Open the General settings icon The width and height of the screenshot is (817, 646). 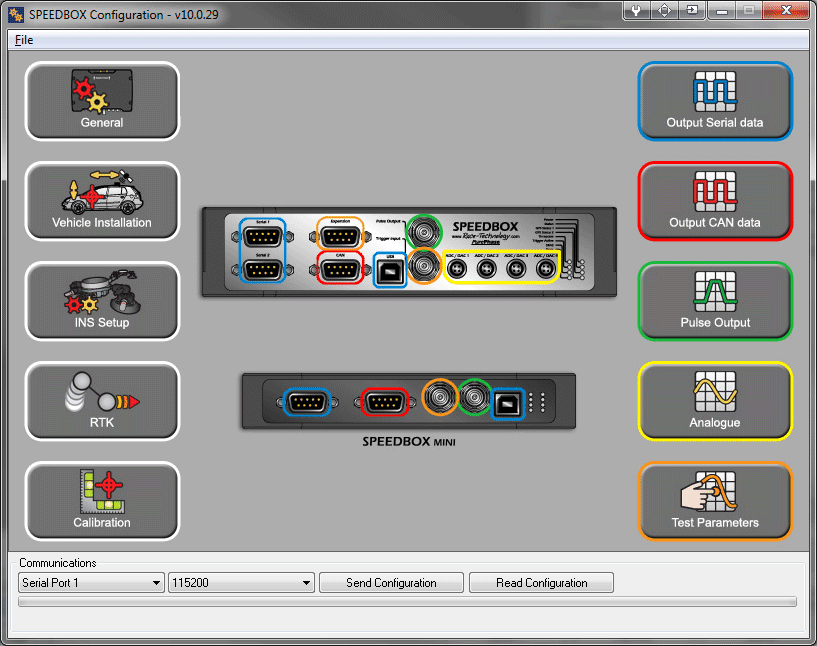click(102, 101)
